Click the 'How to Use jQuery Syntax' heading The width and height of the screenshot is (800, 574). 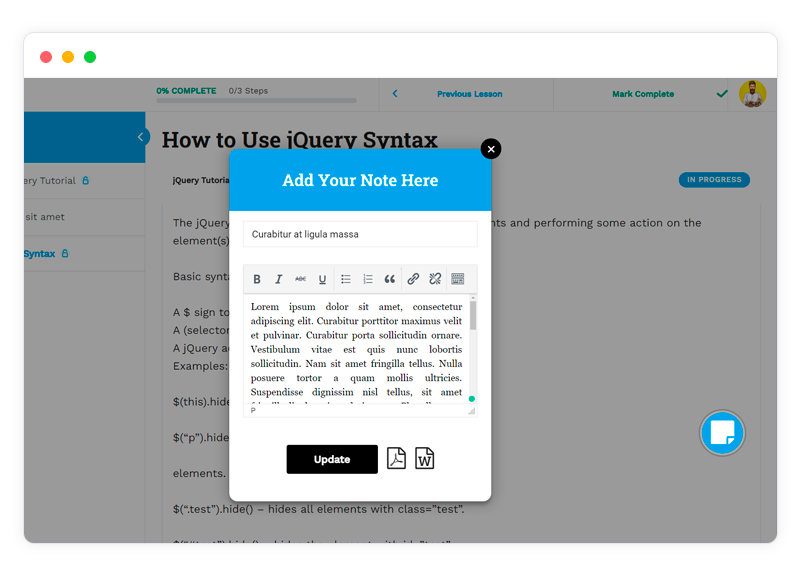click(x=299, y=140)
